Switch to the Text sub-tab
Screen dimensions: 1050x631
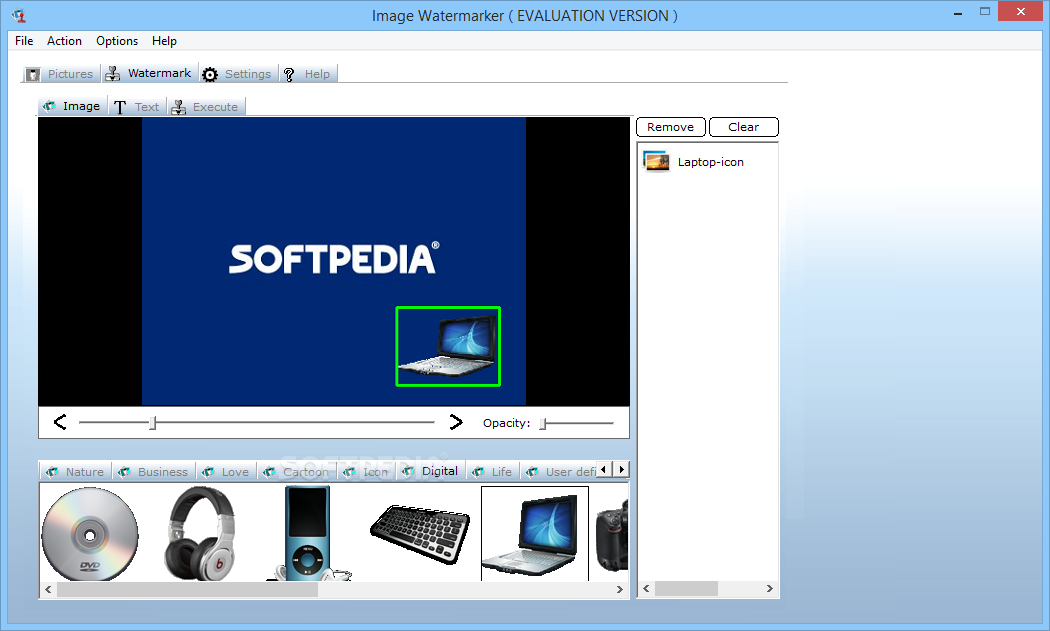[x=137, y=107]
